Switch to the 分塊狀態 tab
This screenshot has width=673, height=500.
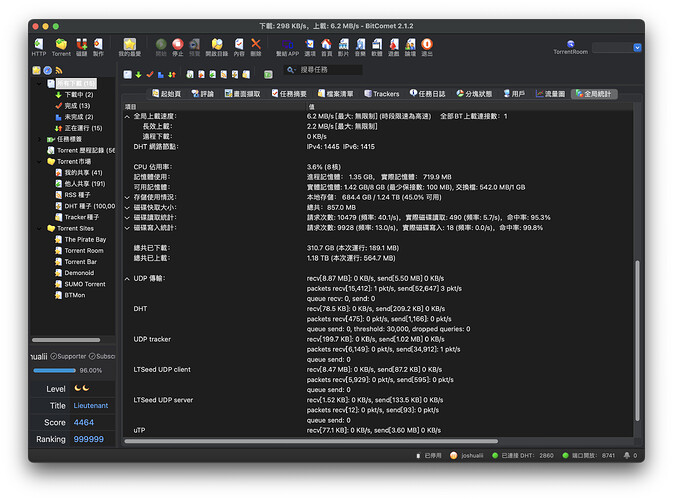474,94
